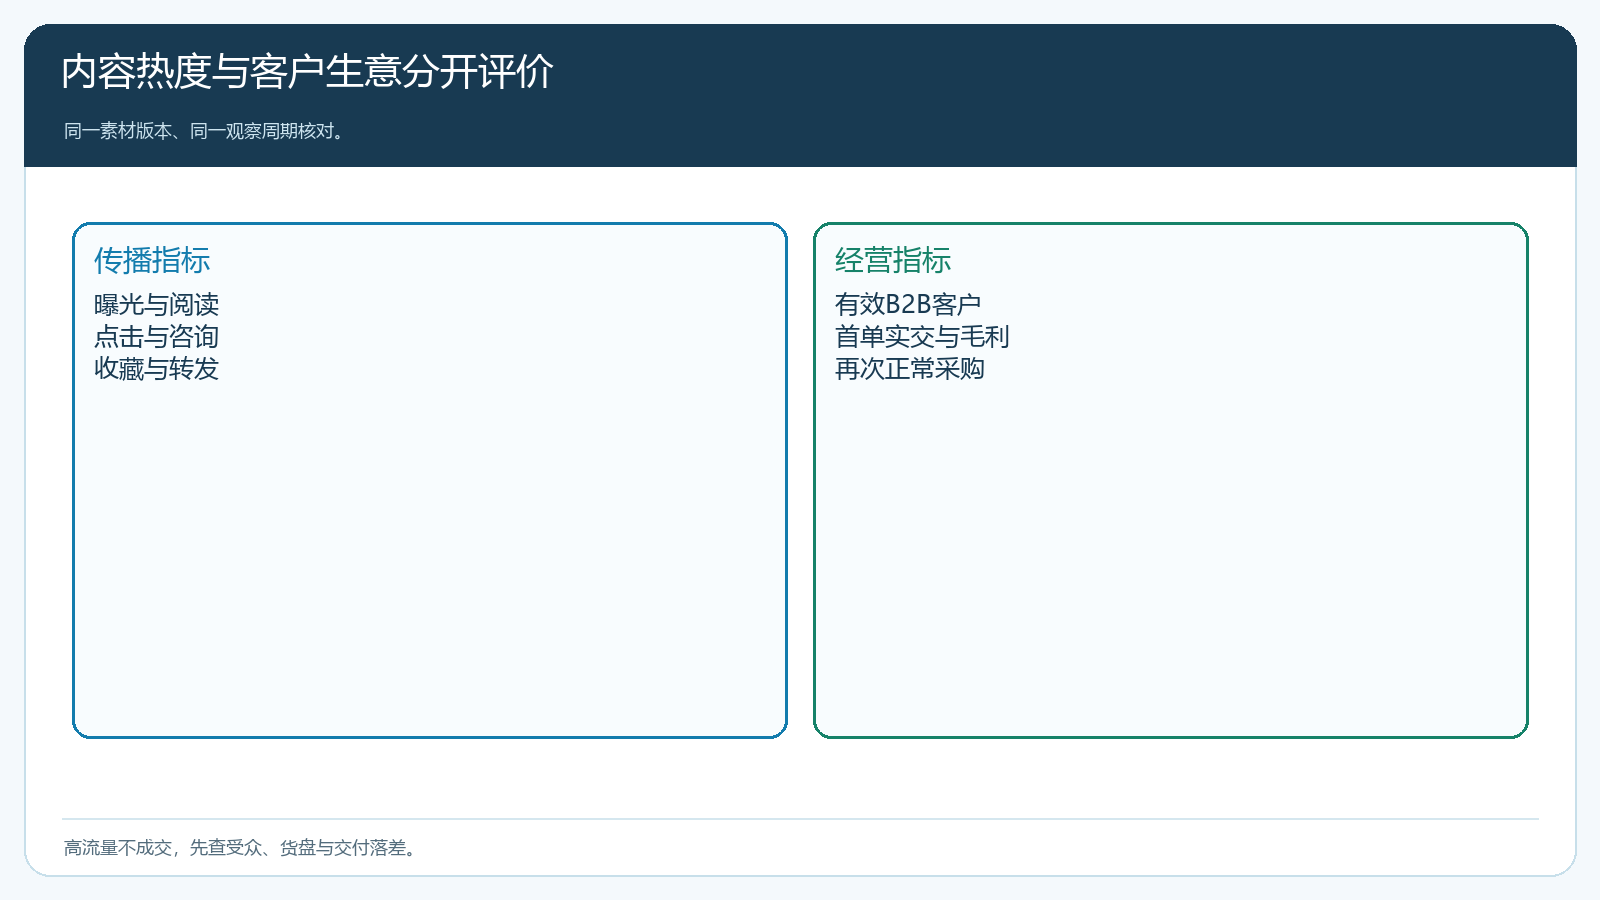This screenshot has width=1600, height=900.
Task: Select the line 点击与咨询
Action: tap(156, 336)
